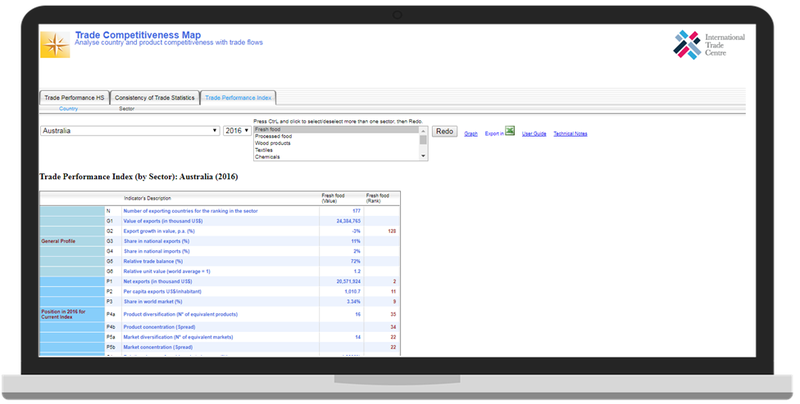The image size is (800, 404).
Task: Click 'Net exports (in thousand US$)' indicator
Action: pyautogui.click(x=158, y=282)
